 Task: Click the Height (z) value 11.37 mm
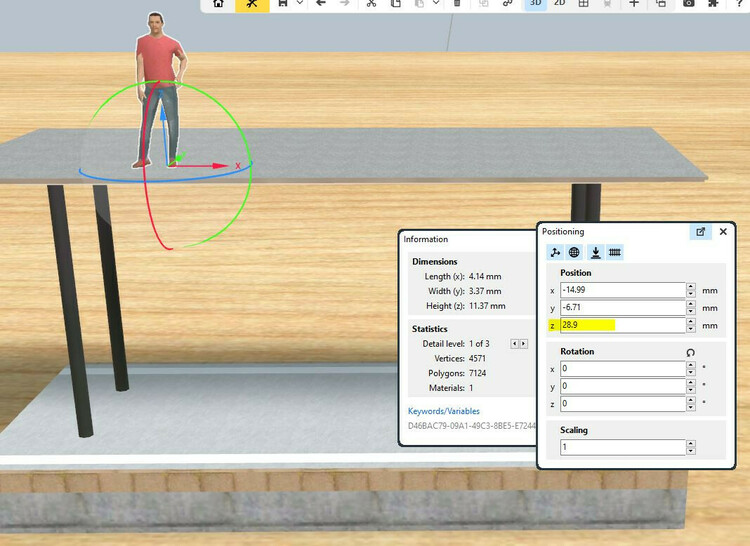click(x=487, y=306)
